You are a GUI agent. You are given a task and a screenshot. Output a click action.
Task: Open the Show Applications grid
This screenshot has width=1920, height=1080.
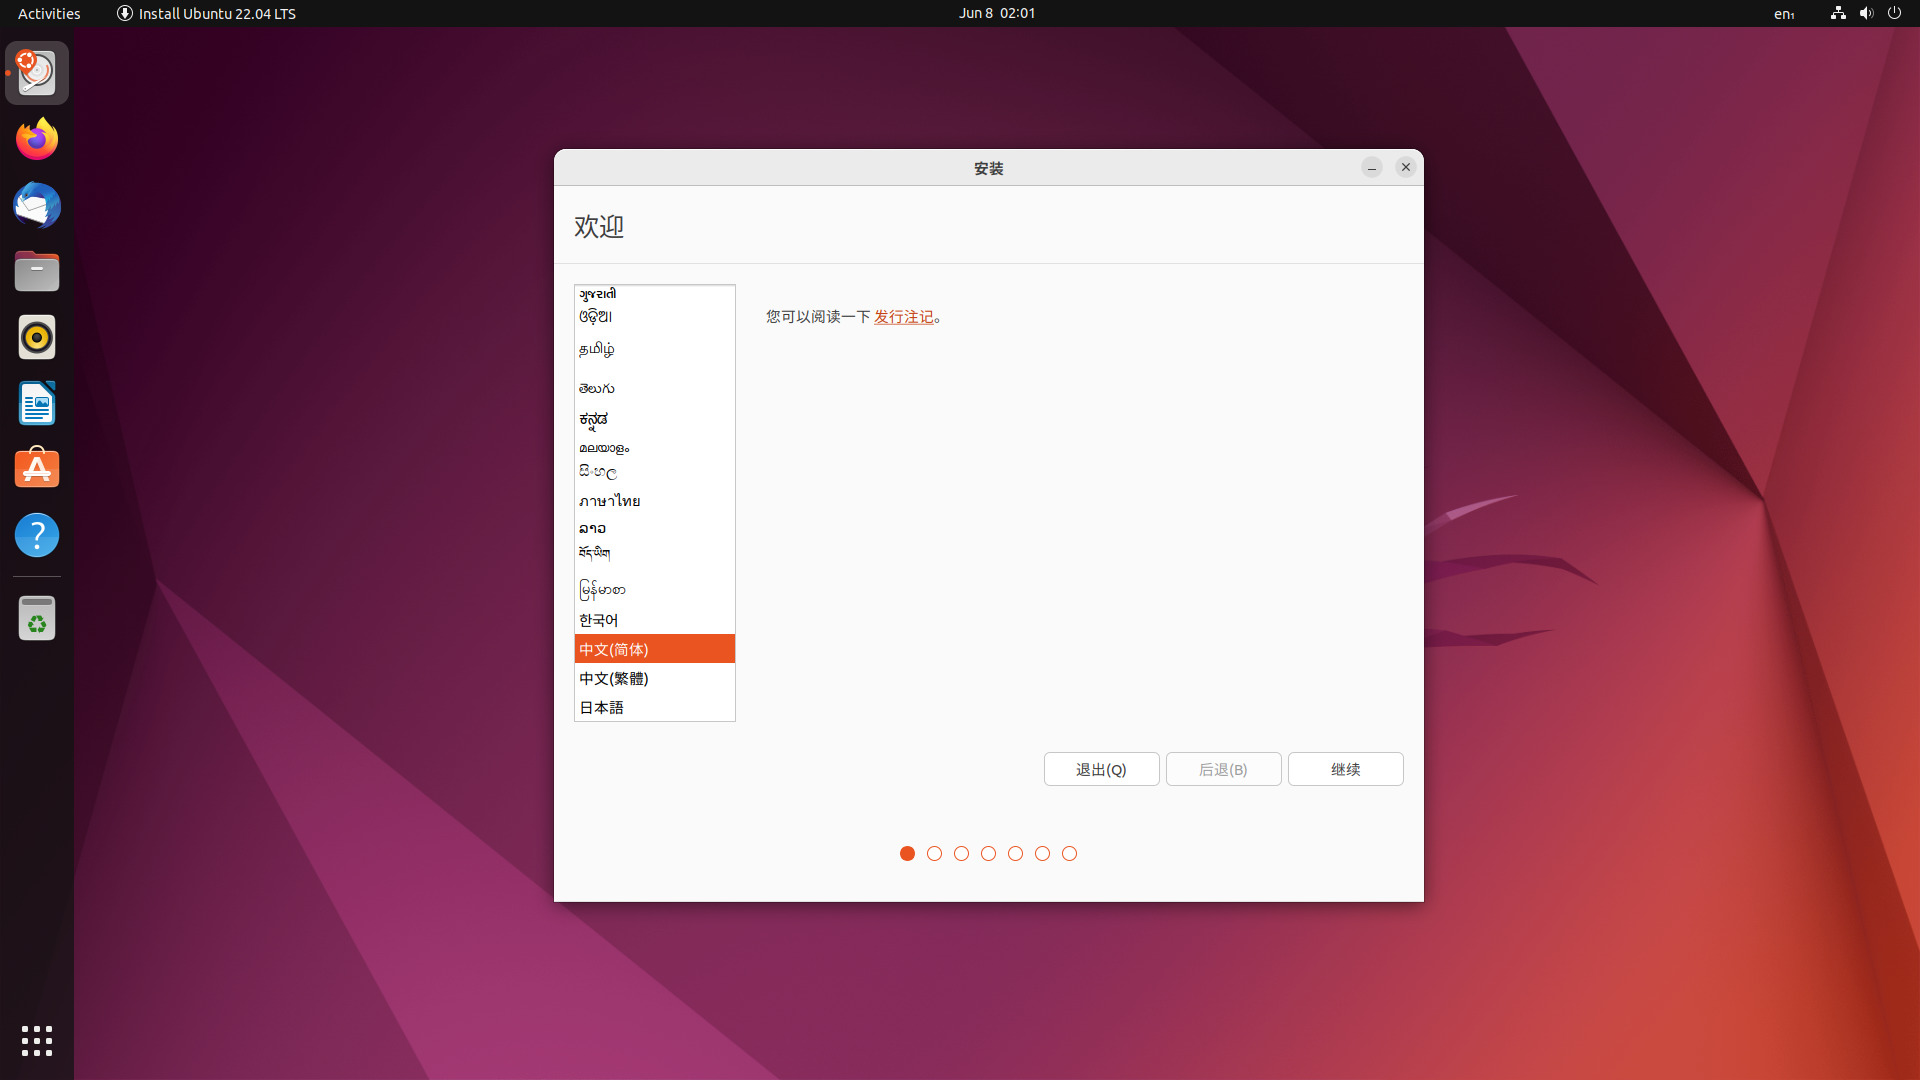point(36,1041)
